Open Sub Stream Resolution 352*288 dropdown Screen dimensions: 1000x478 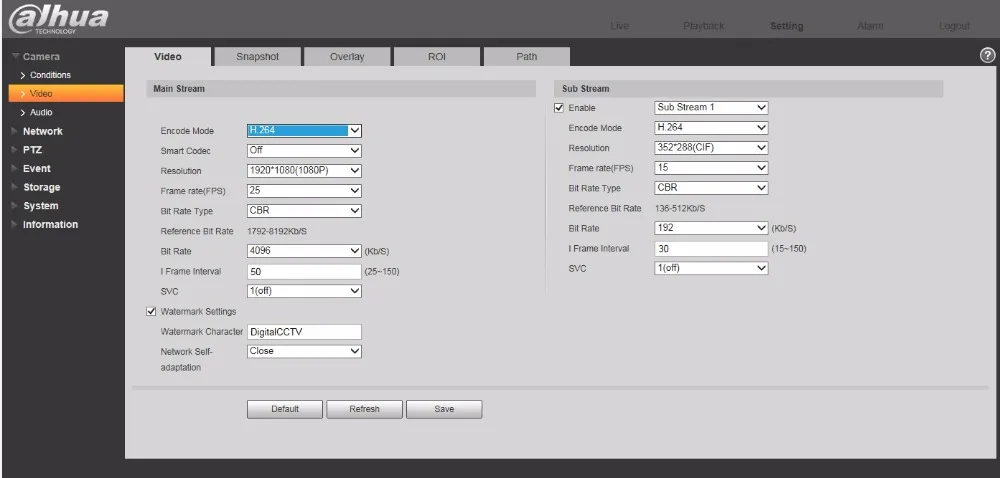[711, 148]
